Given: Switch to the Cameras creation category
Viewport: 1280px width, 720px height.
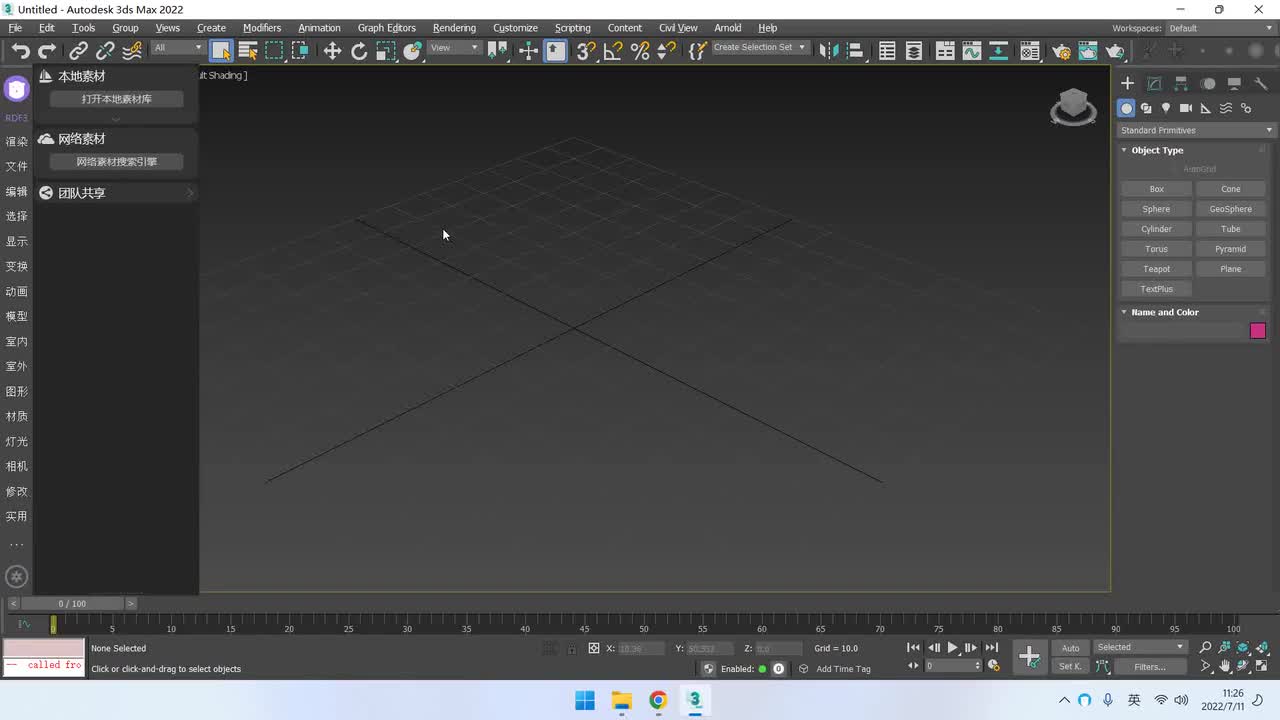Looking at the screenshot, I should pyautogui.click(x=1186, y=108).
